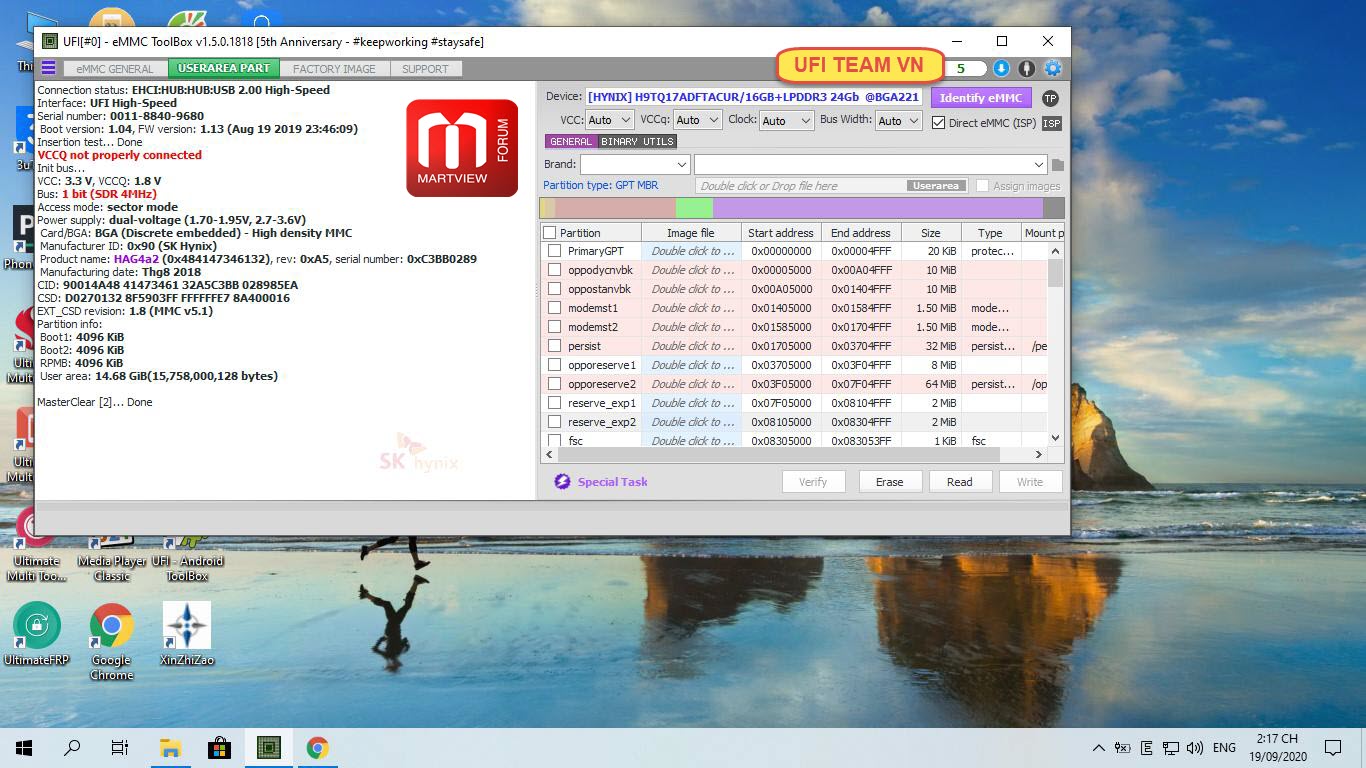Click the folder browse icon beside model dropdown

[1058, 165]
